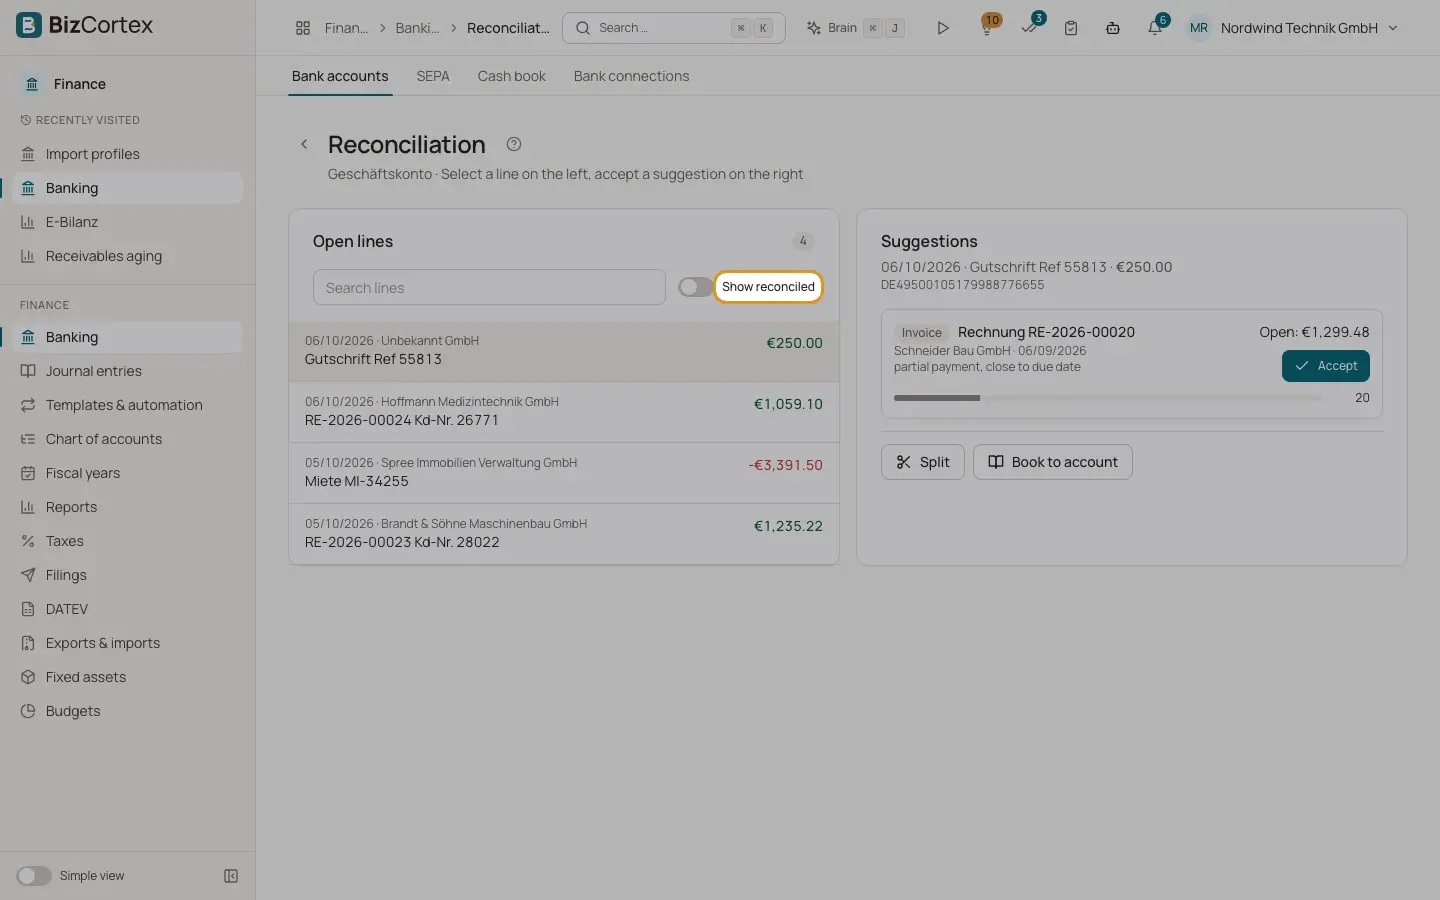Accept the Rechnung RE-2026-00020 suggestion
Screen dimensions: 1440x900
tap(1325, 366)
